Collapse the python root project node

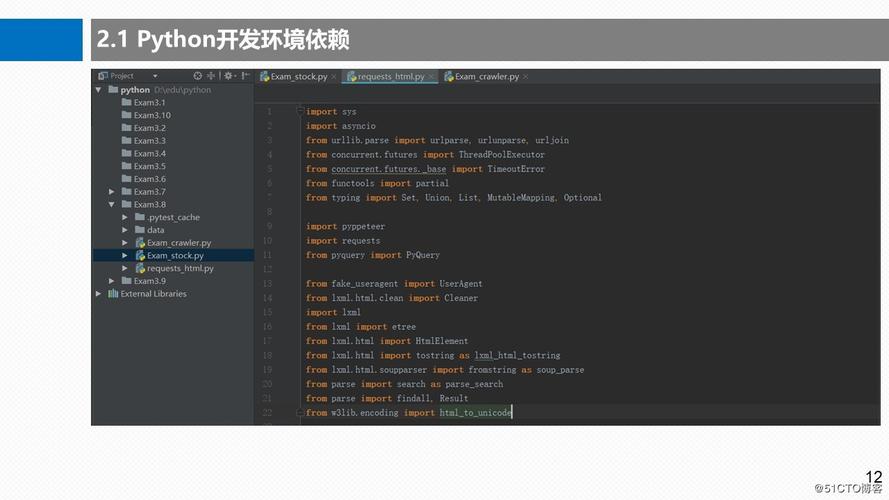(99, 90)
